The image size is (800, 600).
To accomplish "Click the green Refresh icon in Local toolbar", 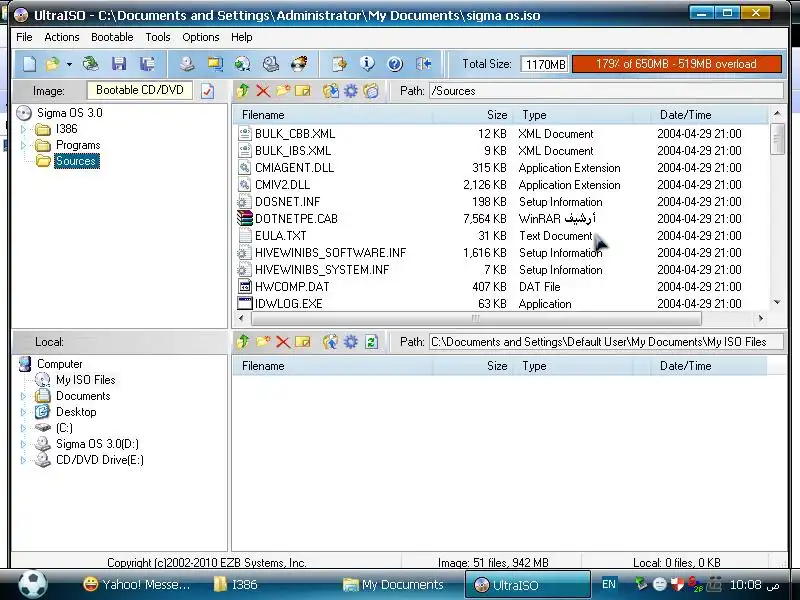I will (371, 341).
